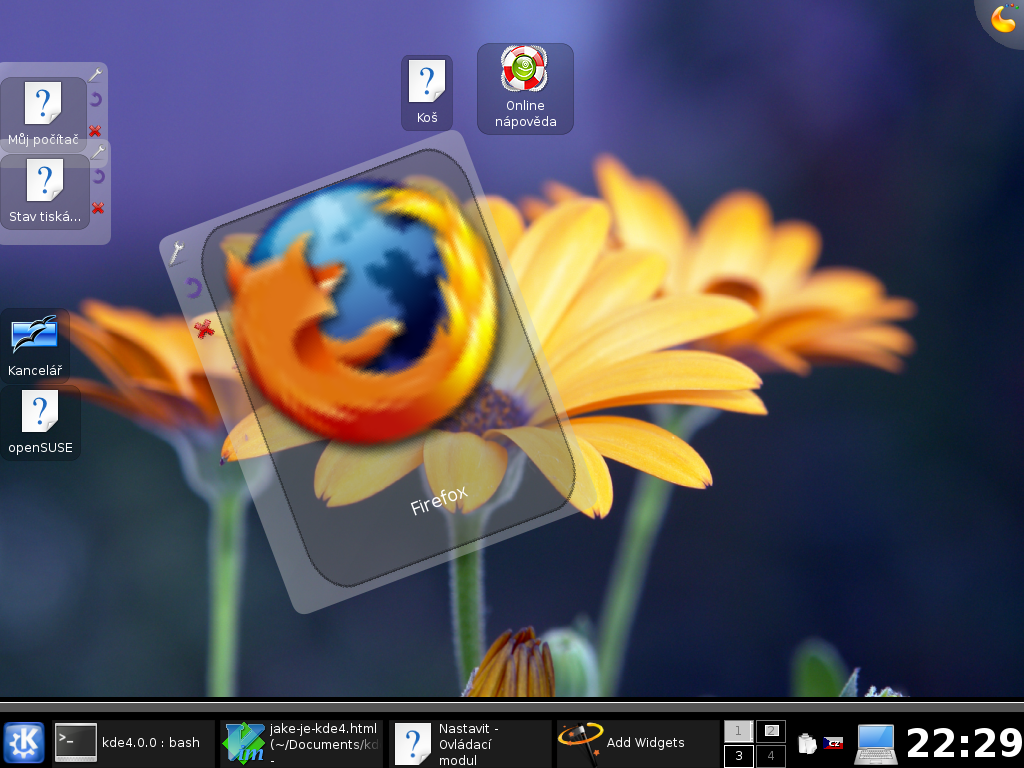Switch to virtual desktop 2 in pager

(771, 731)
